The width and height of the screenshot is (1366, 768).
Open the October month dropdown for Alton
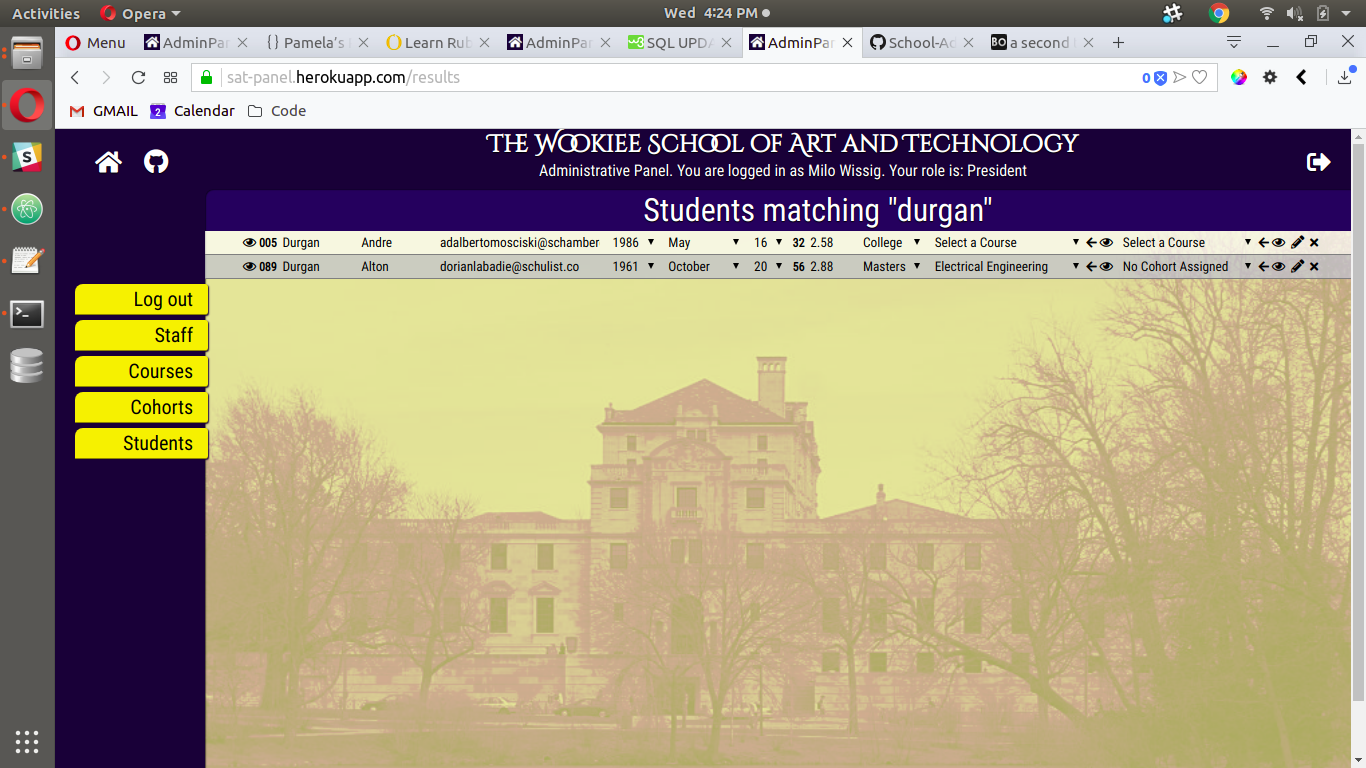(x=704, y=266)
